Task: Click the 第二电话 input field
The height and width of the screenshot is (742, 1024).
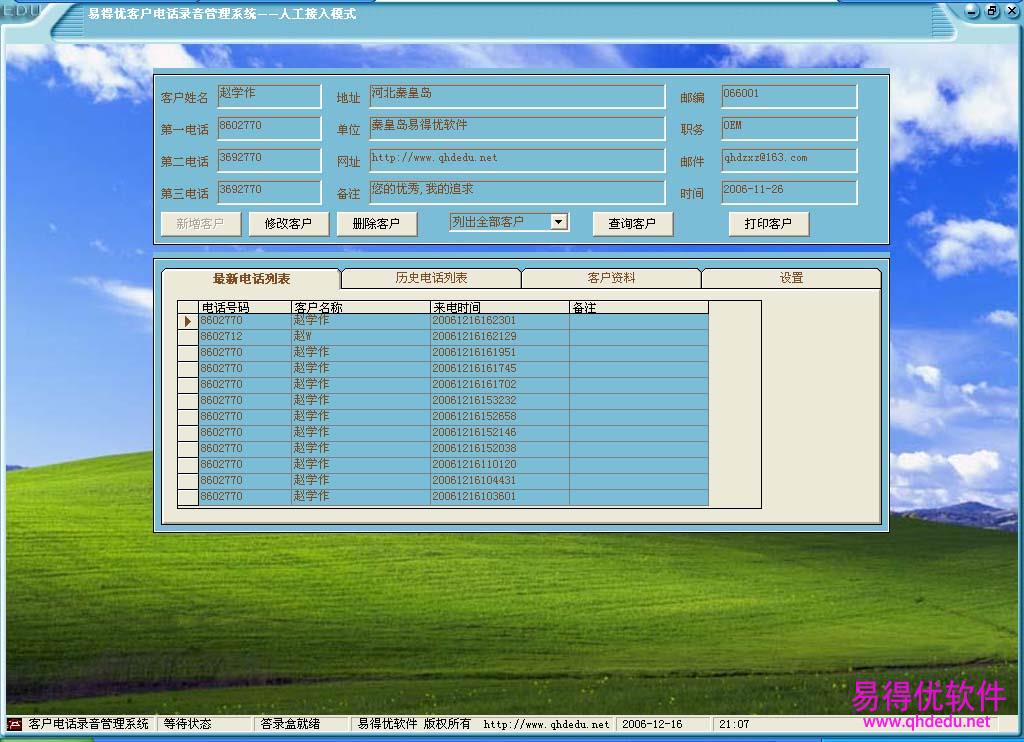Action: (269, 160)
